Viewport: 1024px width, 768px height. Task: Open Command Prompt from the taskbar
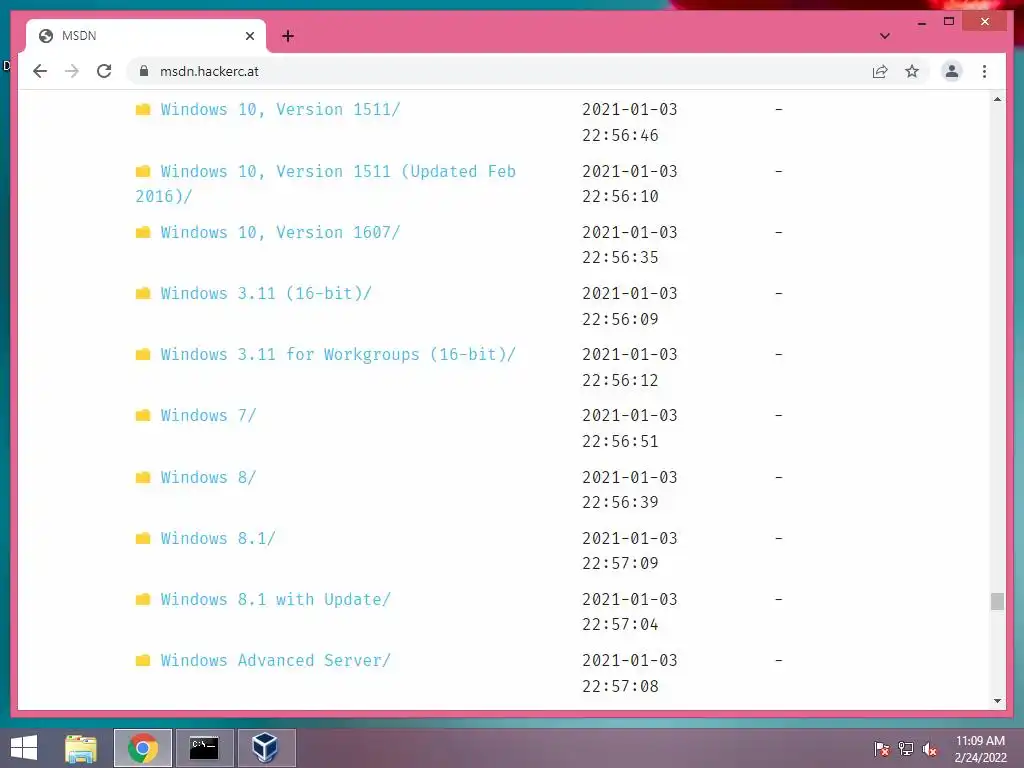[204, 748]
